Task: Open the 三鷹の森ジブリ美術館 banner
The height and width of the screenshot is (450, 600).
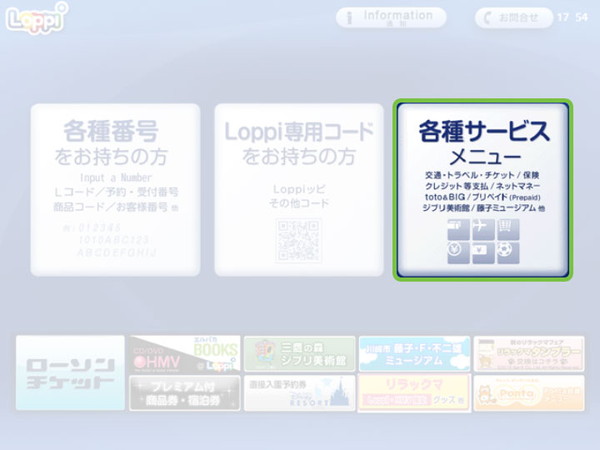Action: point(300,354)
